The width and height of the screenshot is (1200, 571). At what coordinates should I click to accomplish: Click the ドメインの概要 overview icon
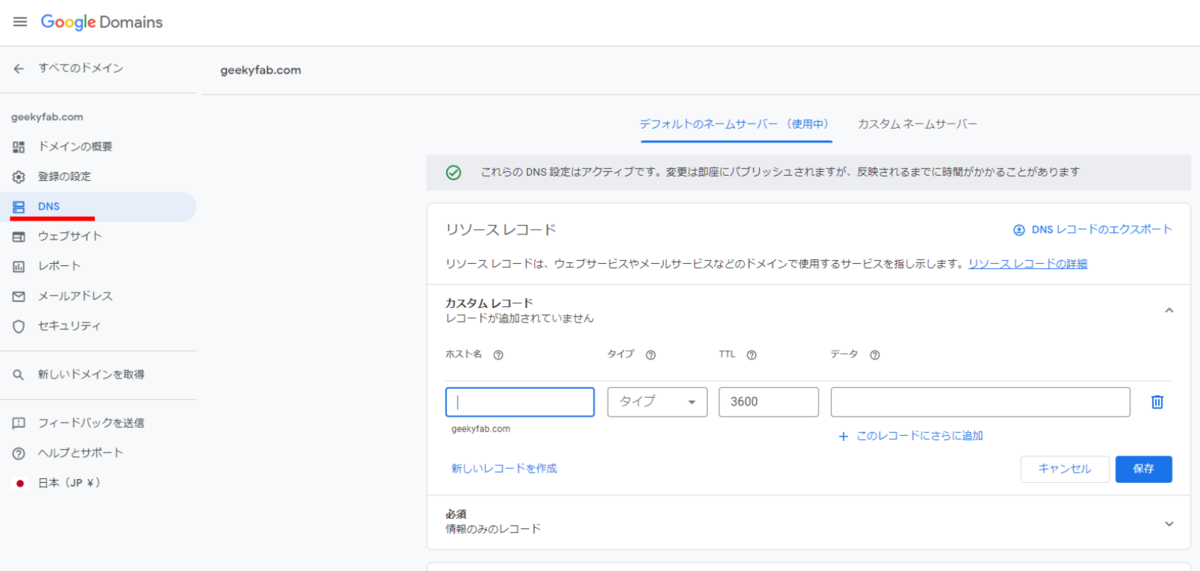tap(18, 147)
